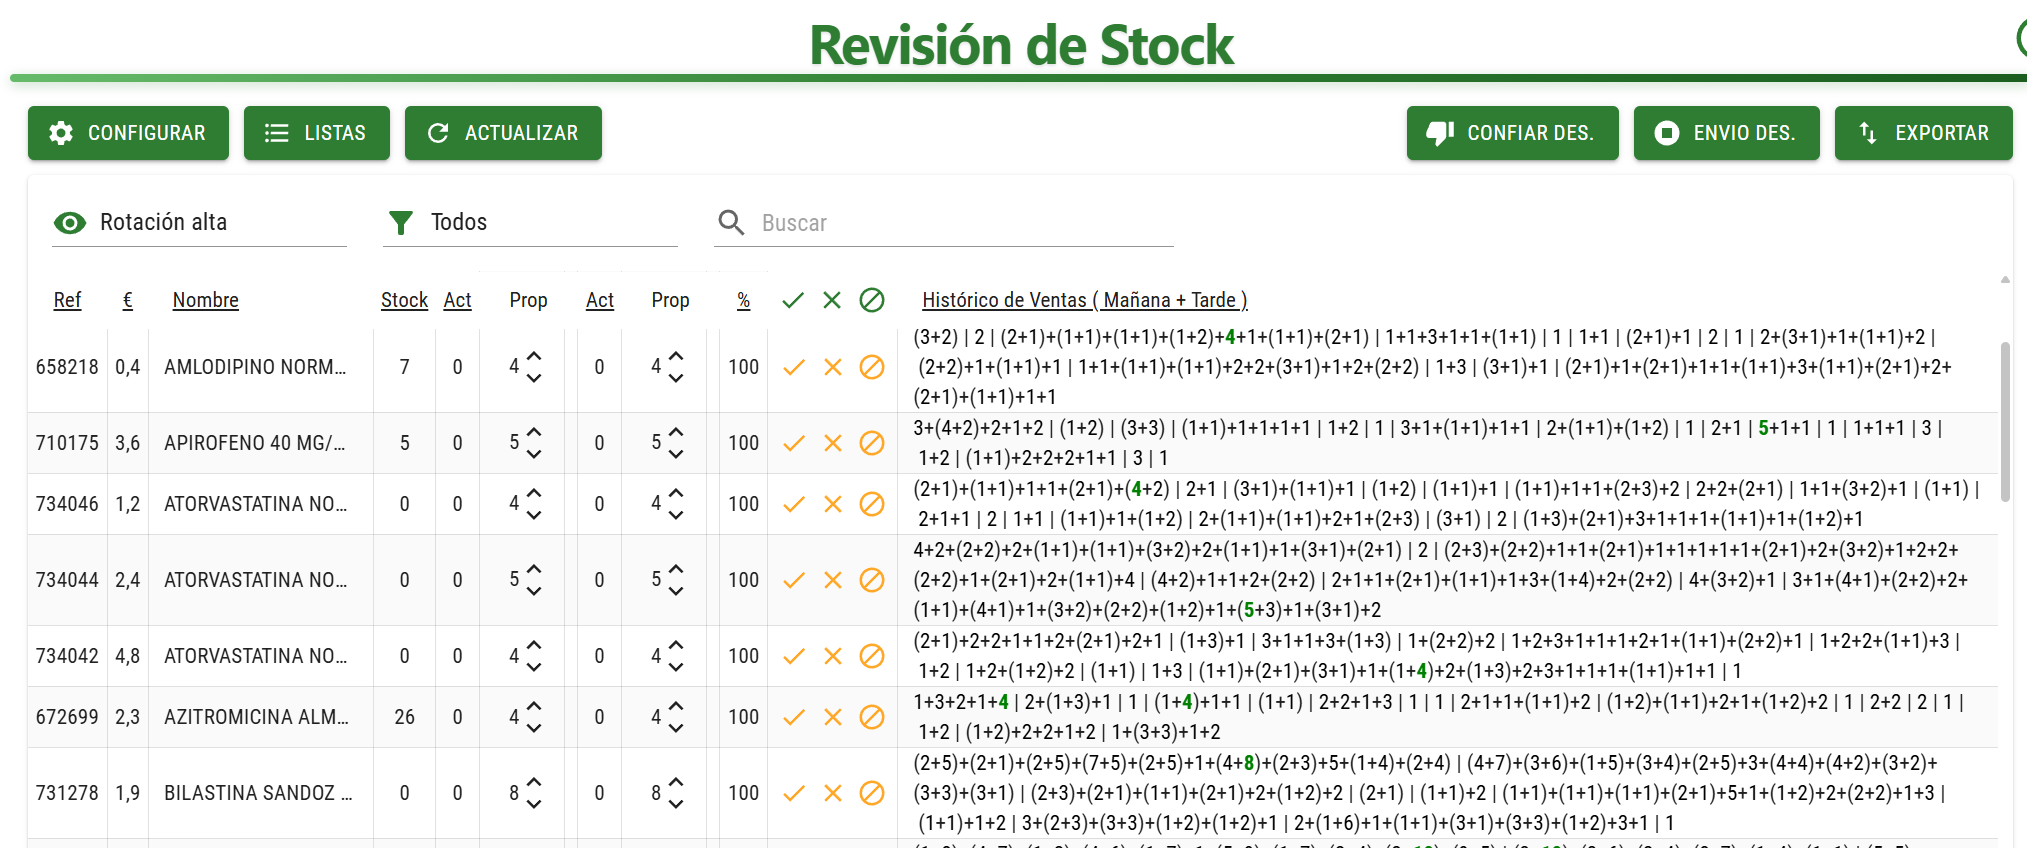The width and height of the screenshot is (2027, 848).
Task: Click the header green block-all icon
Action: coord(872,300)
